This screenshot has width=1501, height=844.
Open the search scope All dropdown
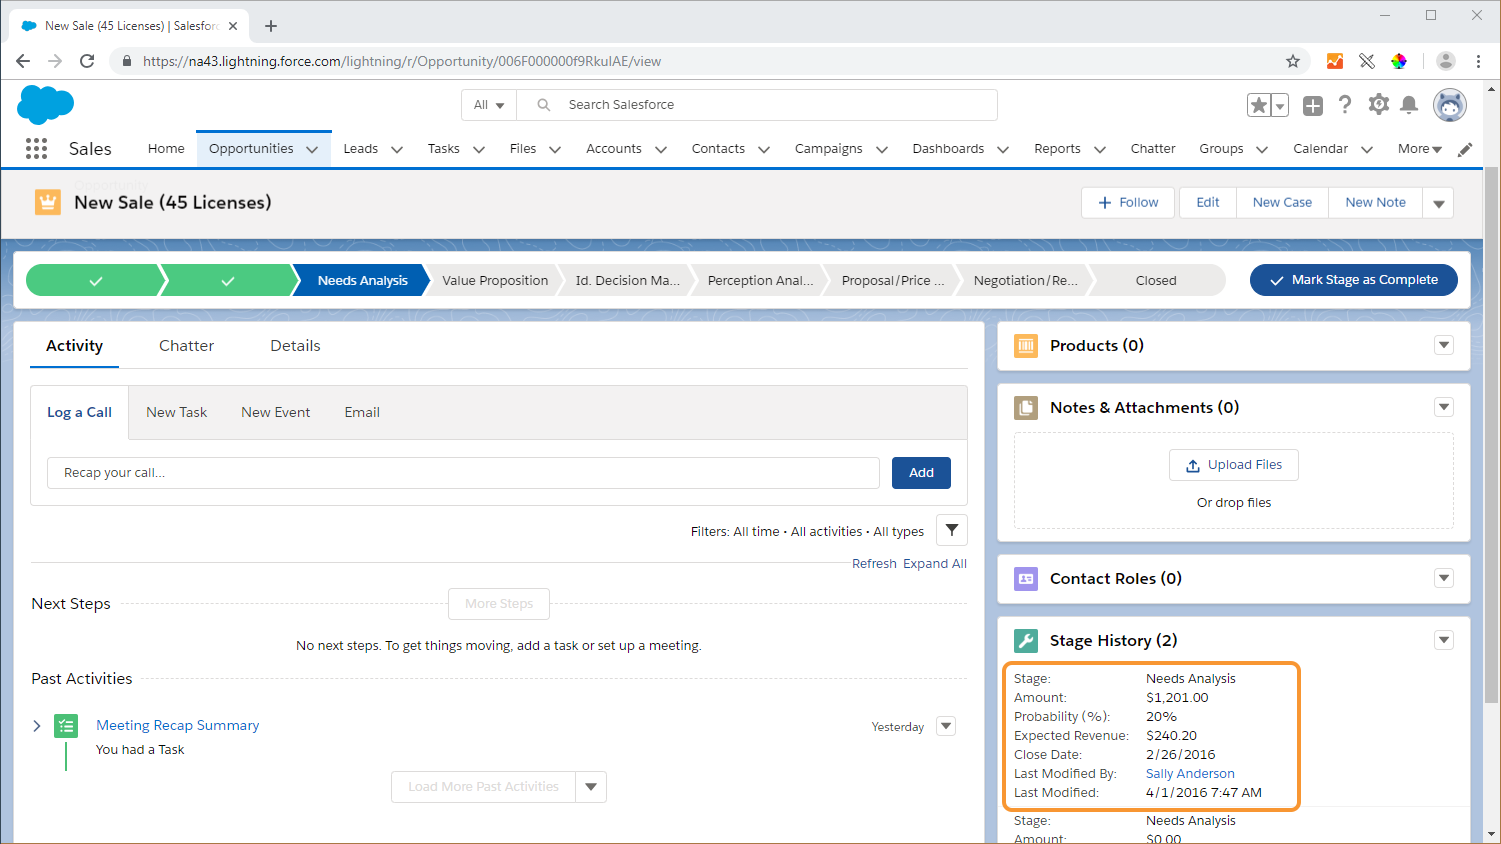point(489,105)
